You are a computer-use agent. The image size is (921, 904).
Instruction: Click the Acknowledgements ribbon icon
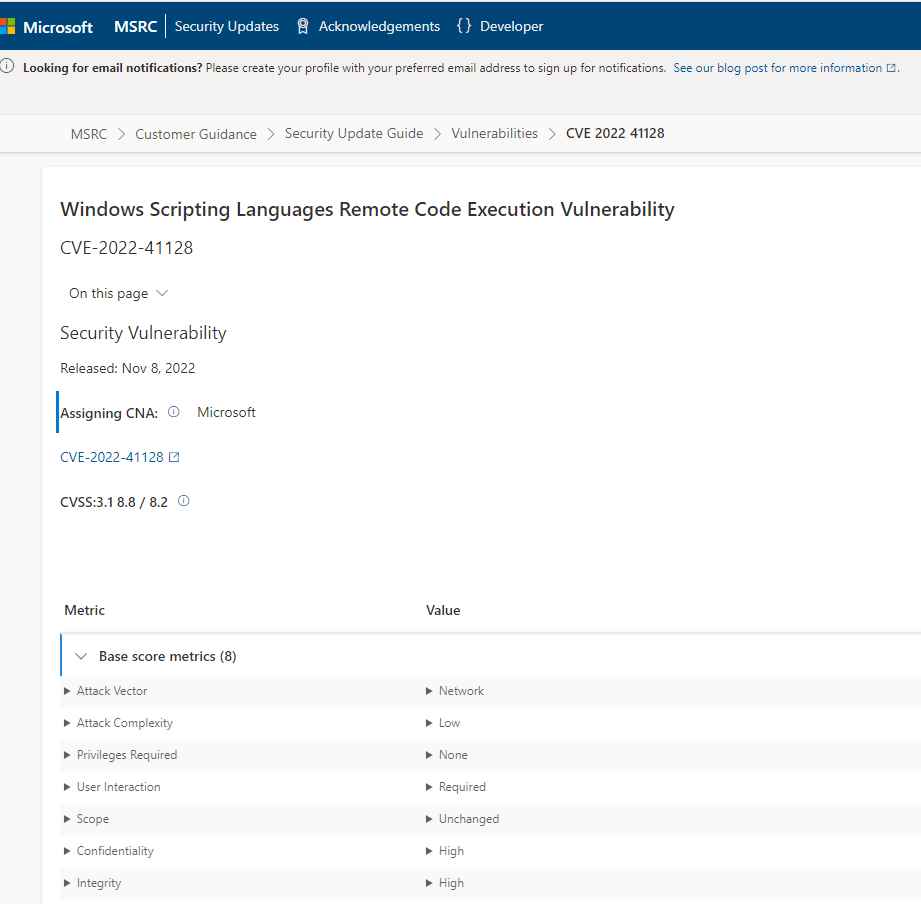click(x=302, y=26)
